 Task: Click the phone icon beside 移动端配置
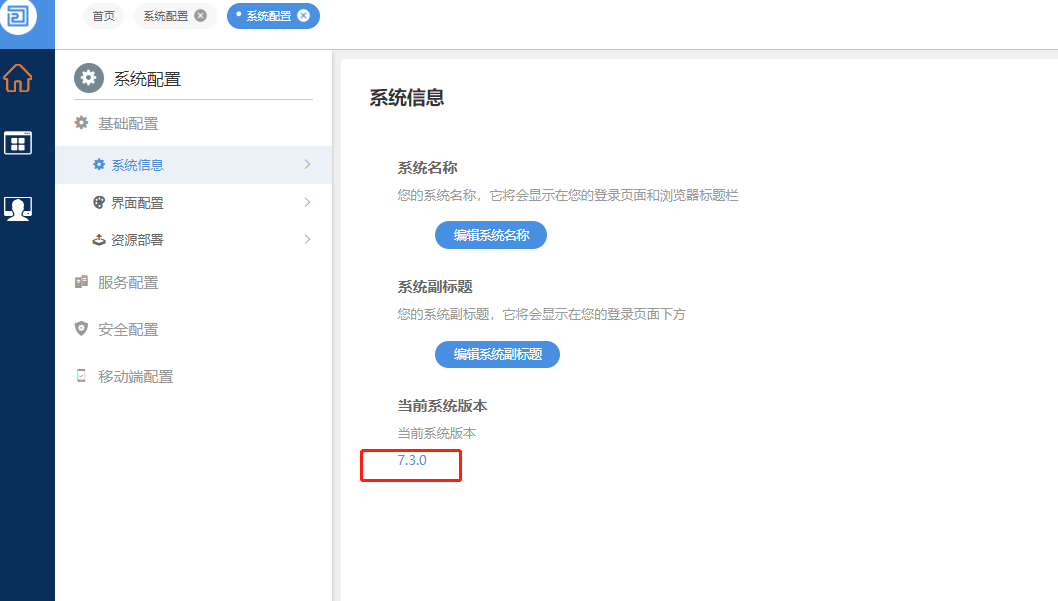(x=82, y=376)
